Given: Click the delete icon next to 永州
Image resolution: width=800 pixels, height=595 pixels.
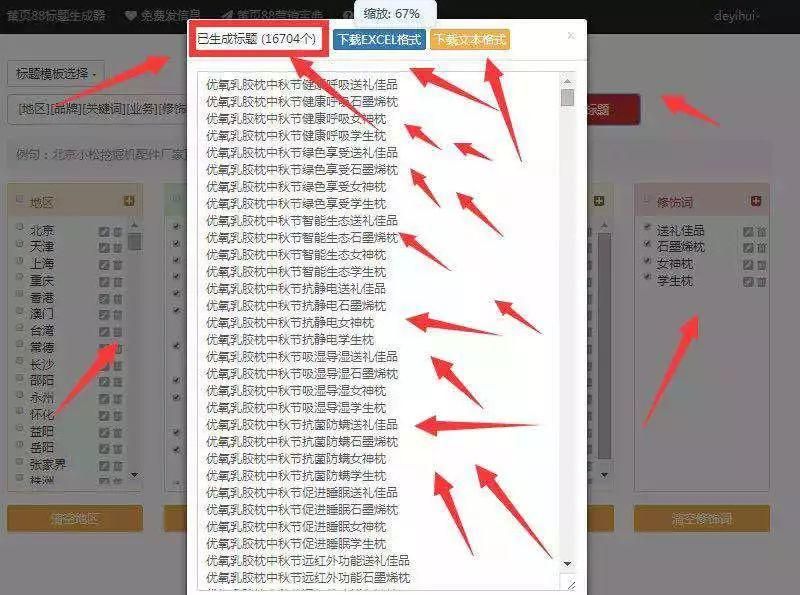Looking at the screenshot, I should [x=117, y=399].
